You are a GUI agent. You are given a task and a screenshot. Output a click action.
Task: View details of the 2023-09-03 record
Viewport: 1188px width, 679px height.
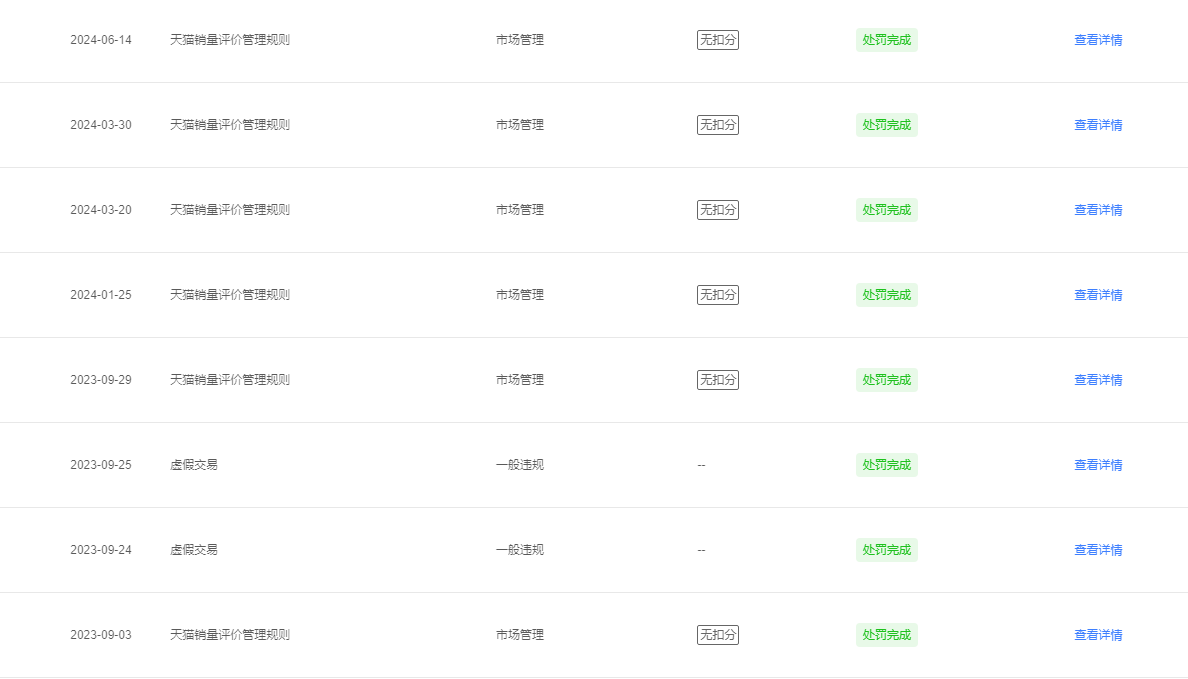[x=1098, y=634]
